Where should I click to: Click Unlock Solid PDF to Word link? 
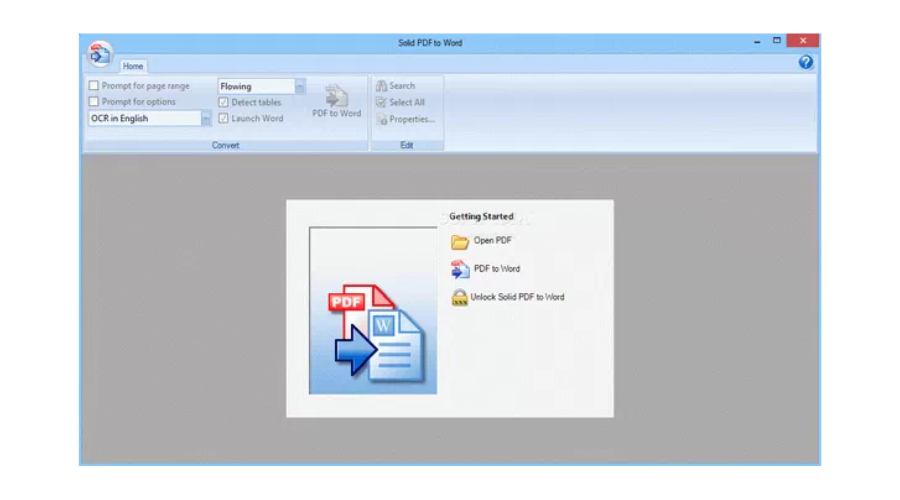(x=517, y=297)
